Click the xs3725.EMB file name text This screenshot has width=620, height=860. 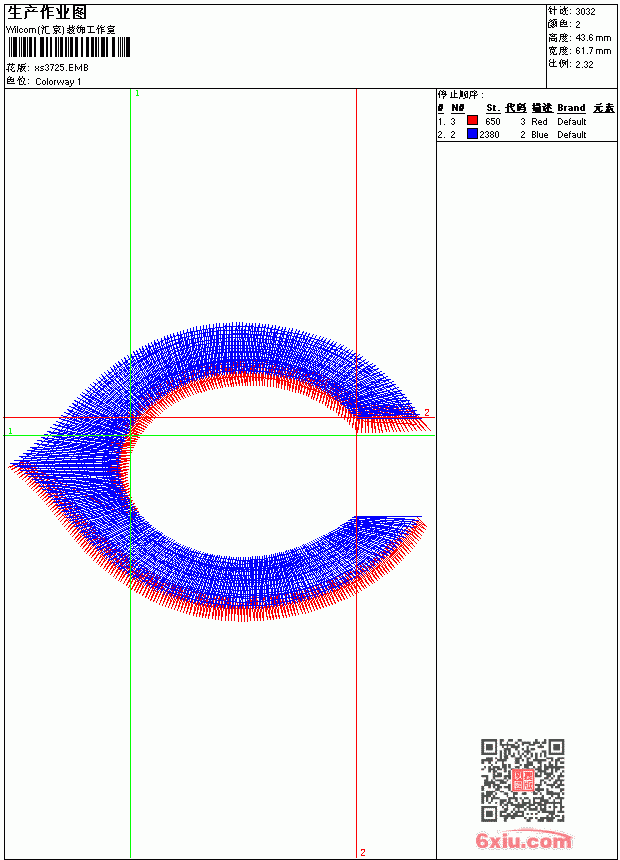click(61, 68)
